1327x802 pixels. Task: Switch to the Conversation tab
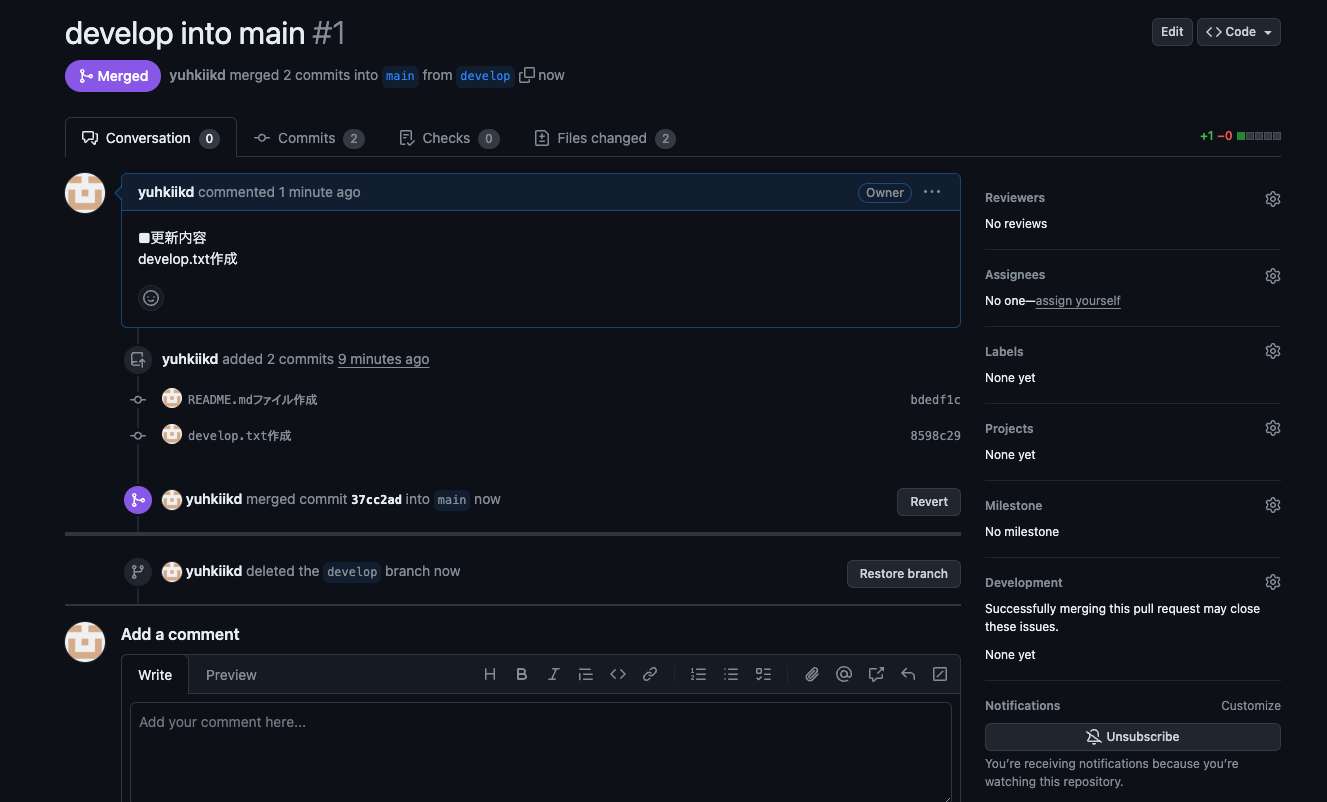(151, 138)
